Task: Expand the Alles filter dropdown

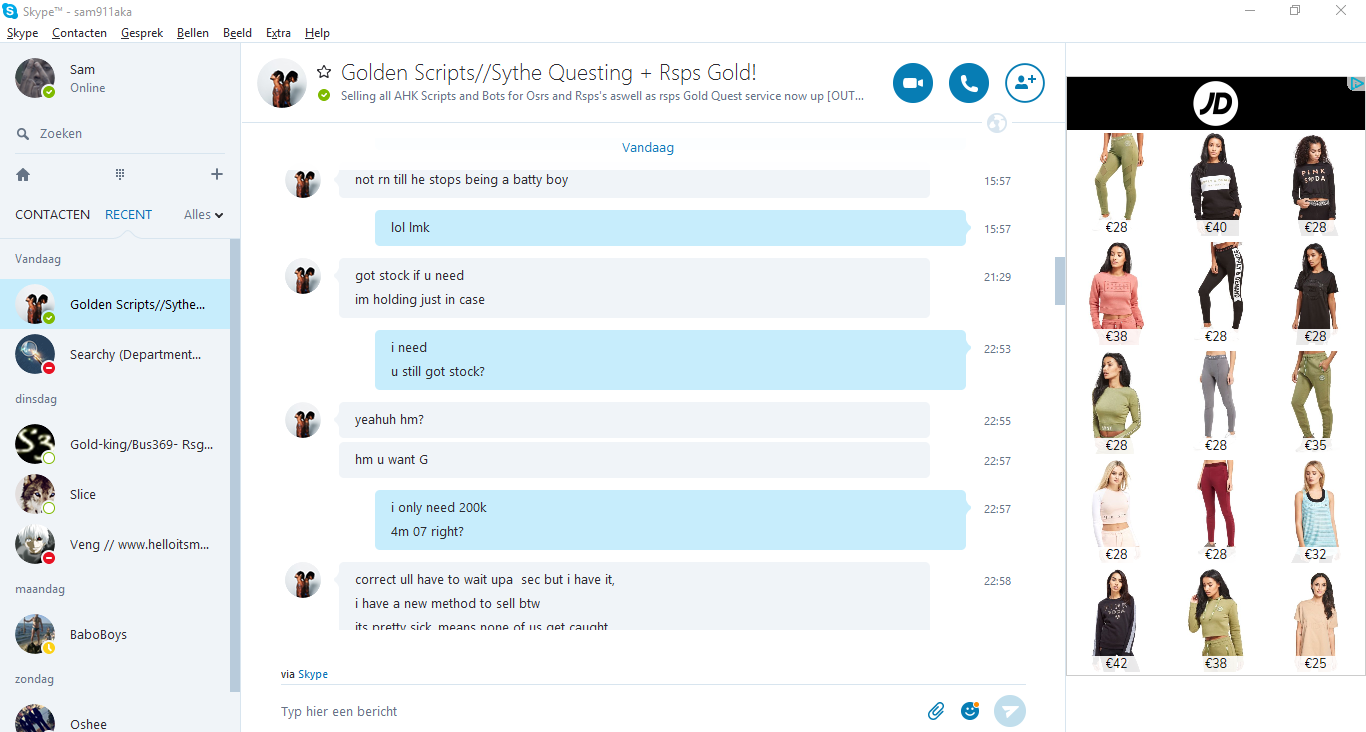Action: [x=204, y=214]
